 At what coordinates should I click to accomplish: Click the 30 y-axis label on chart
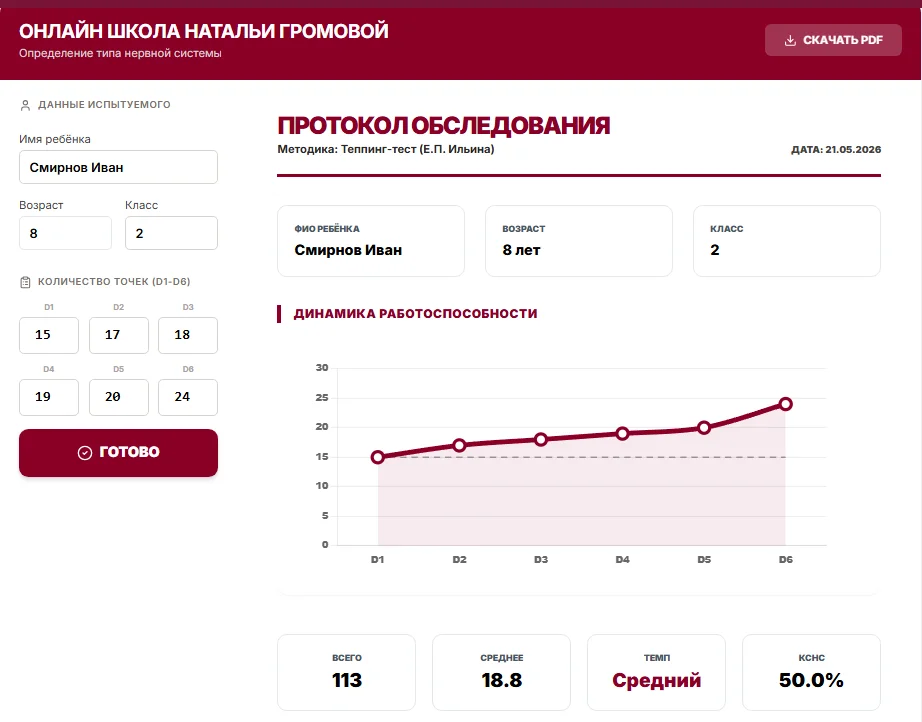coord(322,368)
